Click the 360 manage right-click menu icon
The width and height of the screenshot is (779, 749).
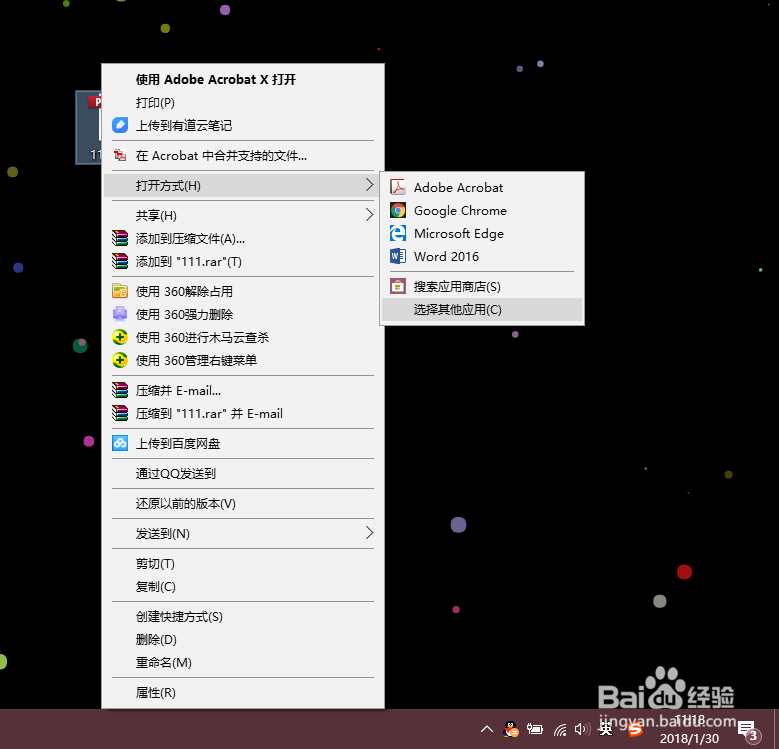click(x=120, y=360)
